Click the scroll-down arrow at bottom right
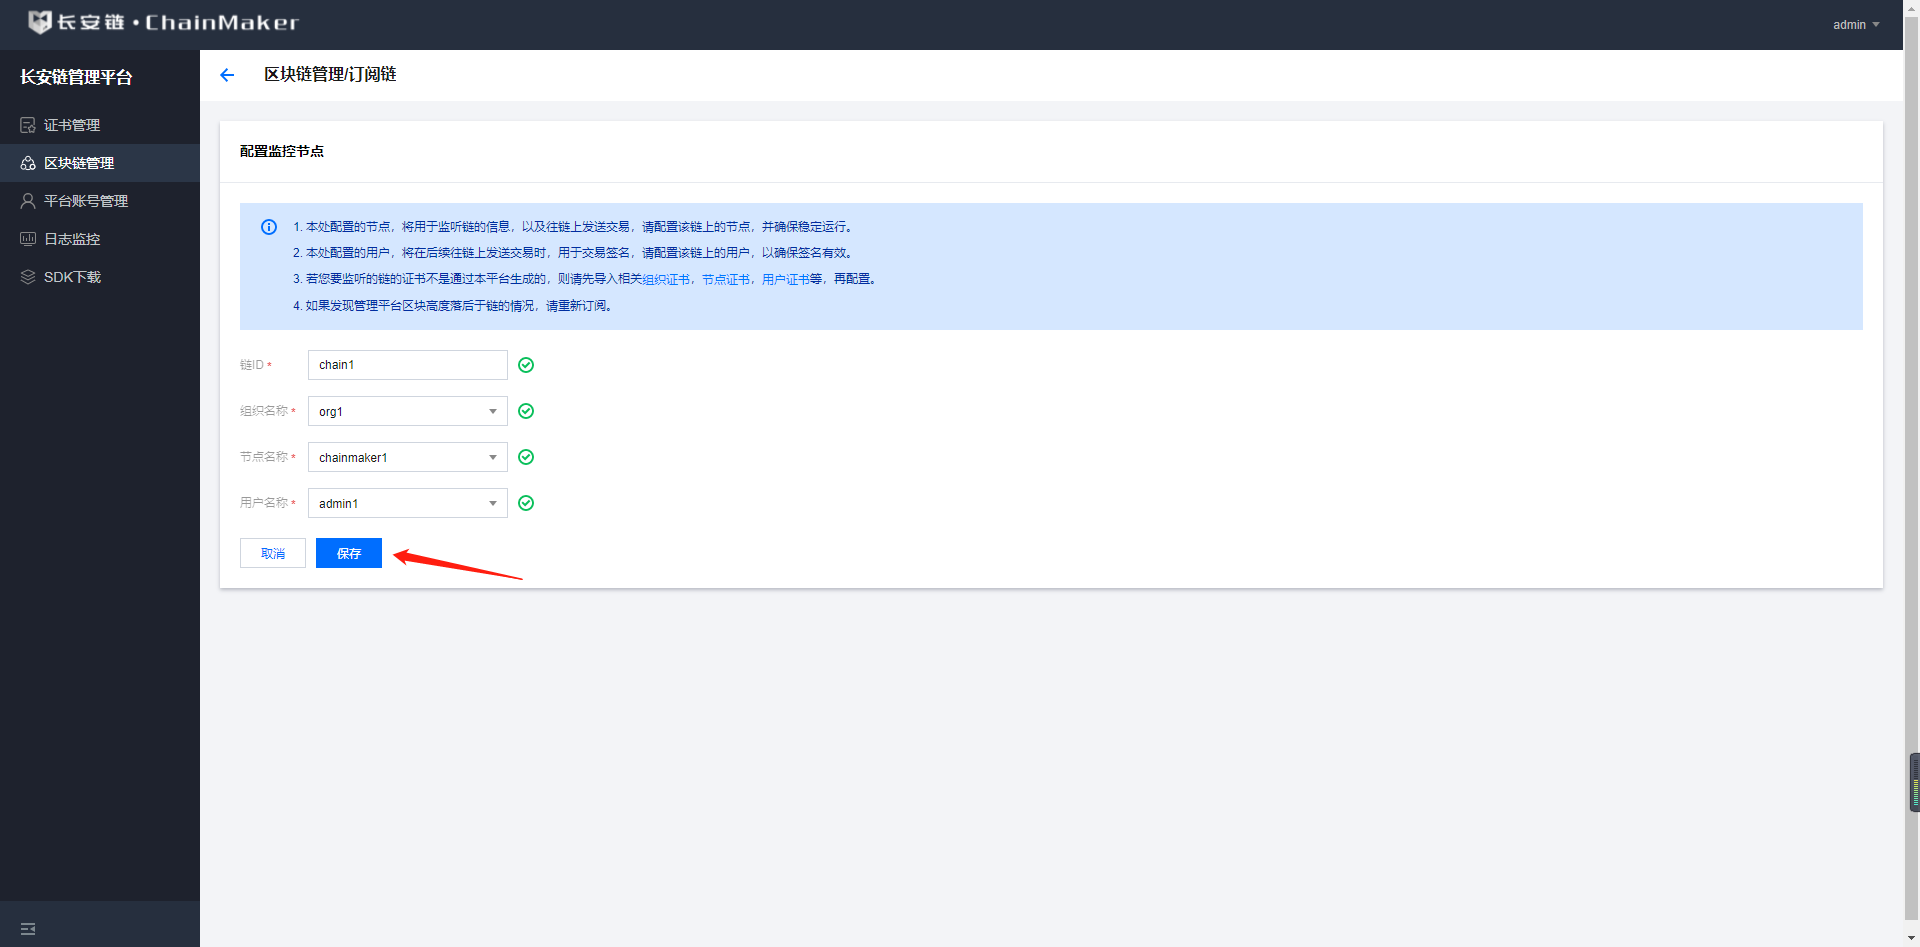 1911,939
